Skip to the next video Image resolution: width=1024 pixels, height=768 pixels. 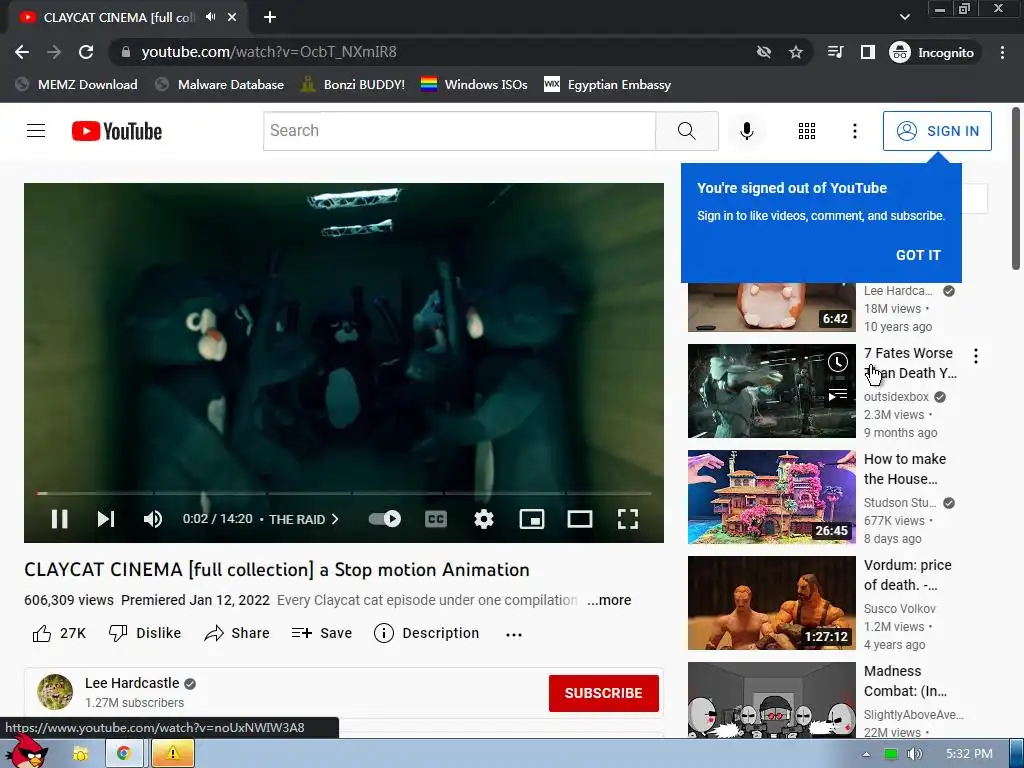coord(106,519)
